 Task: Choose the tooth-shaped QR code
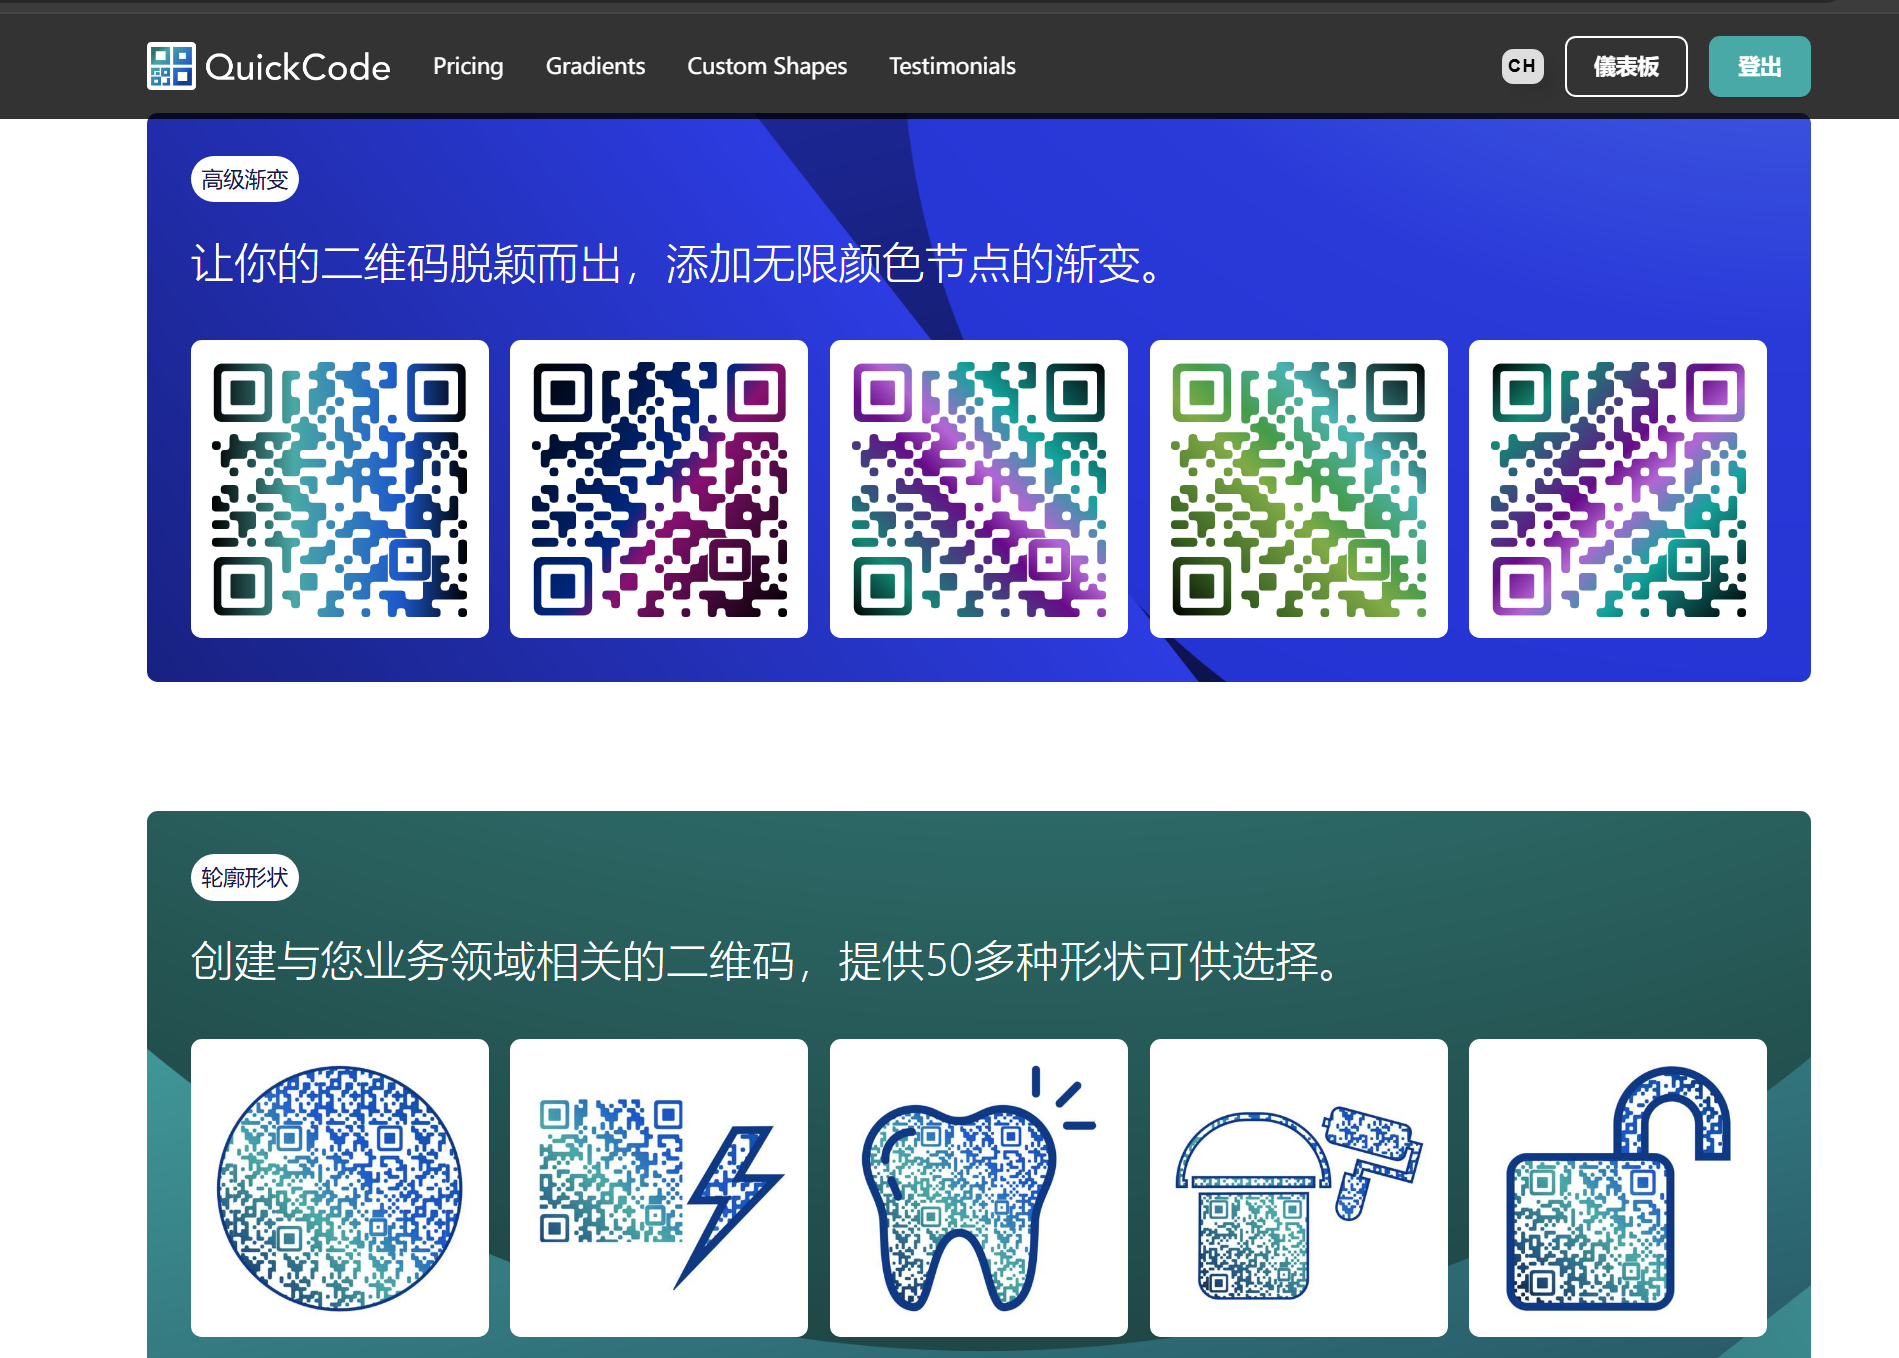point(979,1188)
